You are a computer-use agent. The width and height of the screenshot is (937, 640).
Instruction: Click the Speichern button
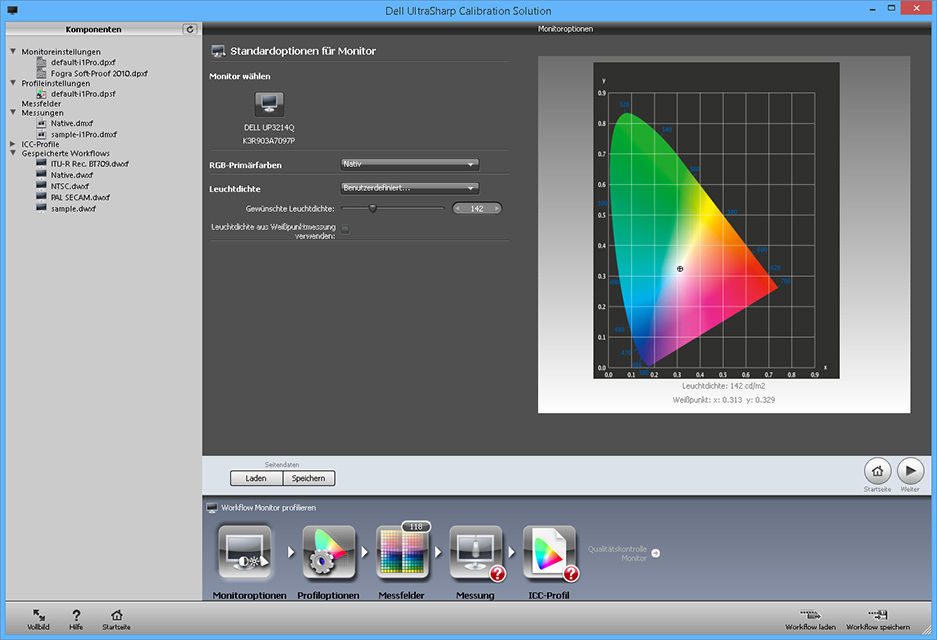click(309, 478)
